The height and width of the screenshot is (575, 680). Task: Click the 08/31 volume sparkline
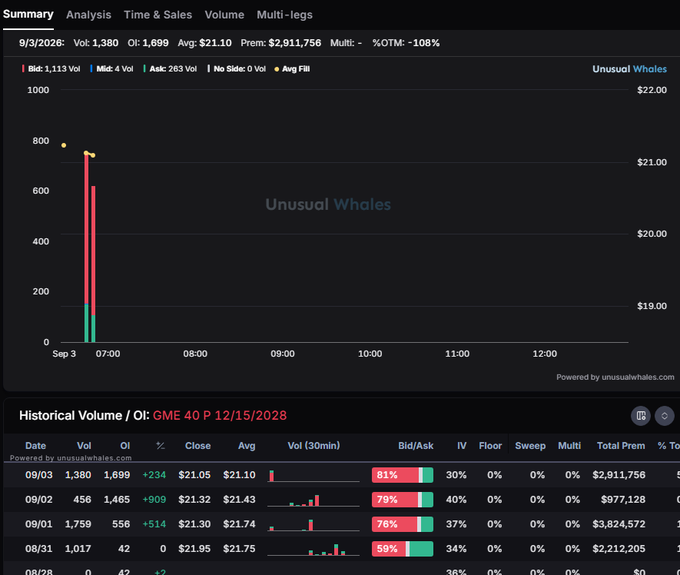pos(314,549)
